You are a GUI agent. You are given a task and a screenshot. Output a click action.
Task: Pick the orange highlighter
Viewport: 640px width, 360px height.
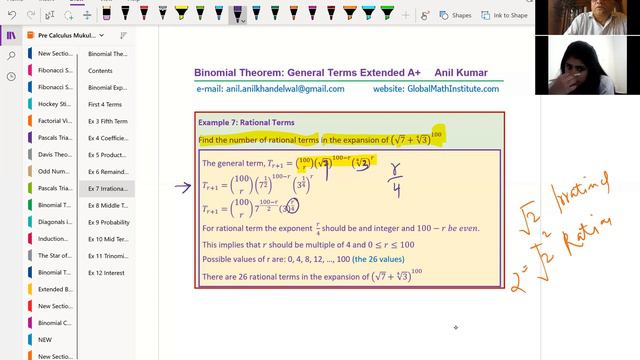click(350, 14)
